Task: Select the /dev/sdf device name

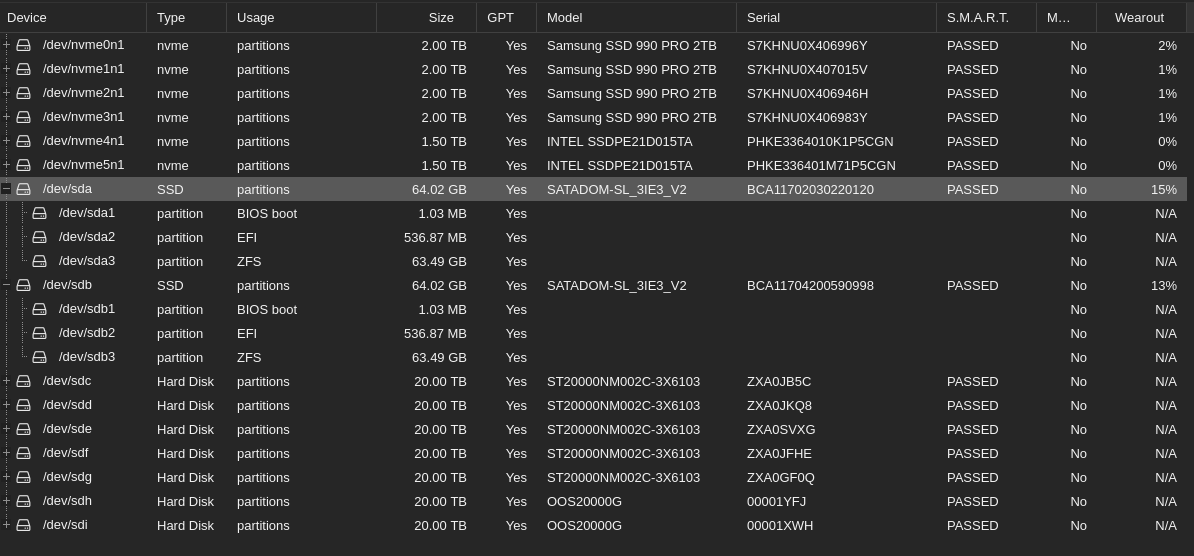Action: point(65,453)
